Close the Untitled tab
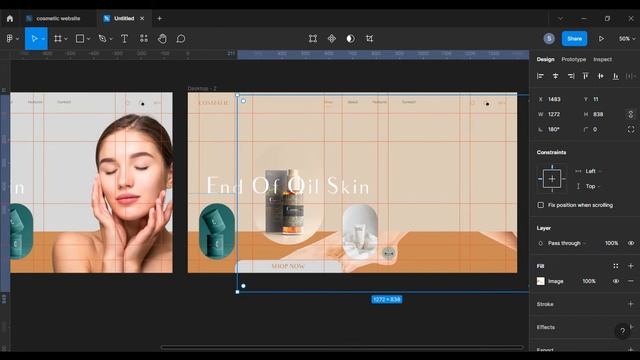Screen dimensions: 640x360 (x=142, y=18)
